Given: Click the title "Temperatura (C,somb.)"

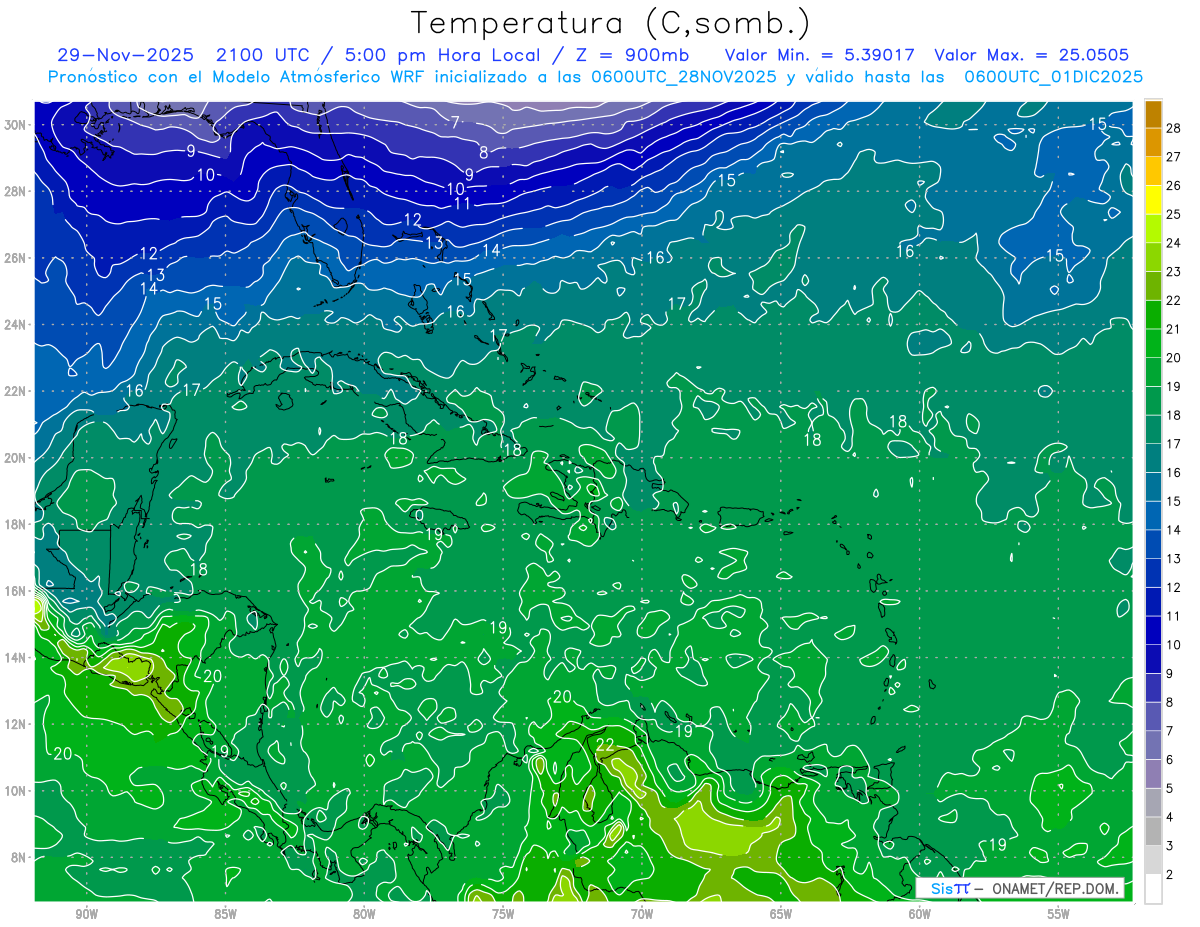Looking at the screenshot, I should click(611, 23).
